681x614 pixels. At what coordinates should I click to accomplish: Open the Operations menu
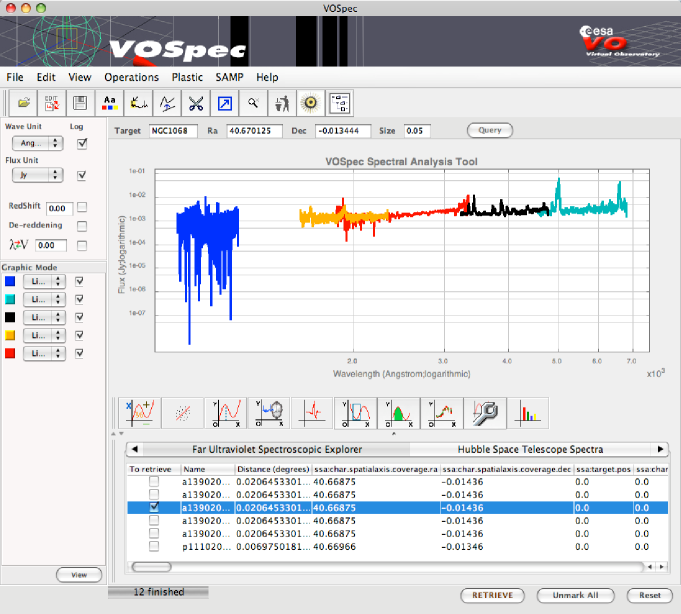[x=131, y=77]
